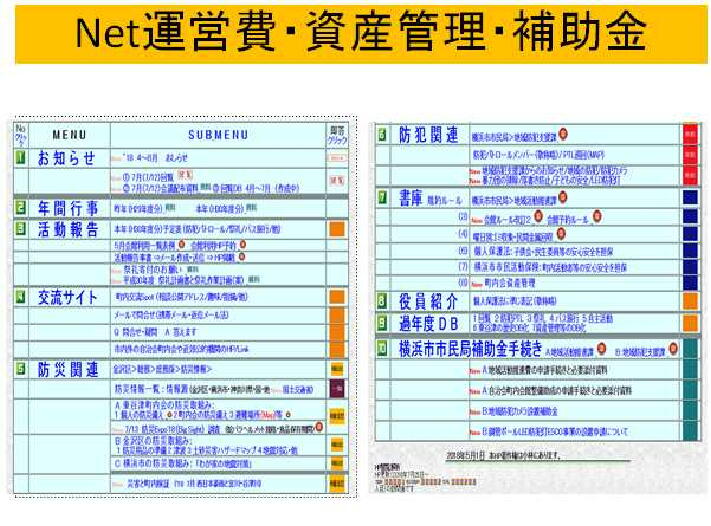The image size is (711, 526).
Task: Click the green number 6 icon beside 防犯関連
Action: coord(383,134)
